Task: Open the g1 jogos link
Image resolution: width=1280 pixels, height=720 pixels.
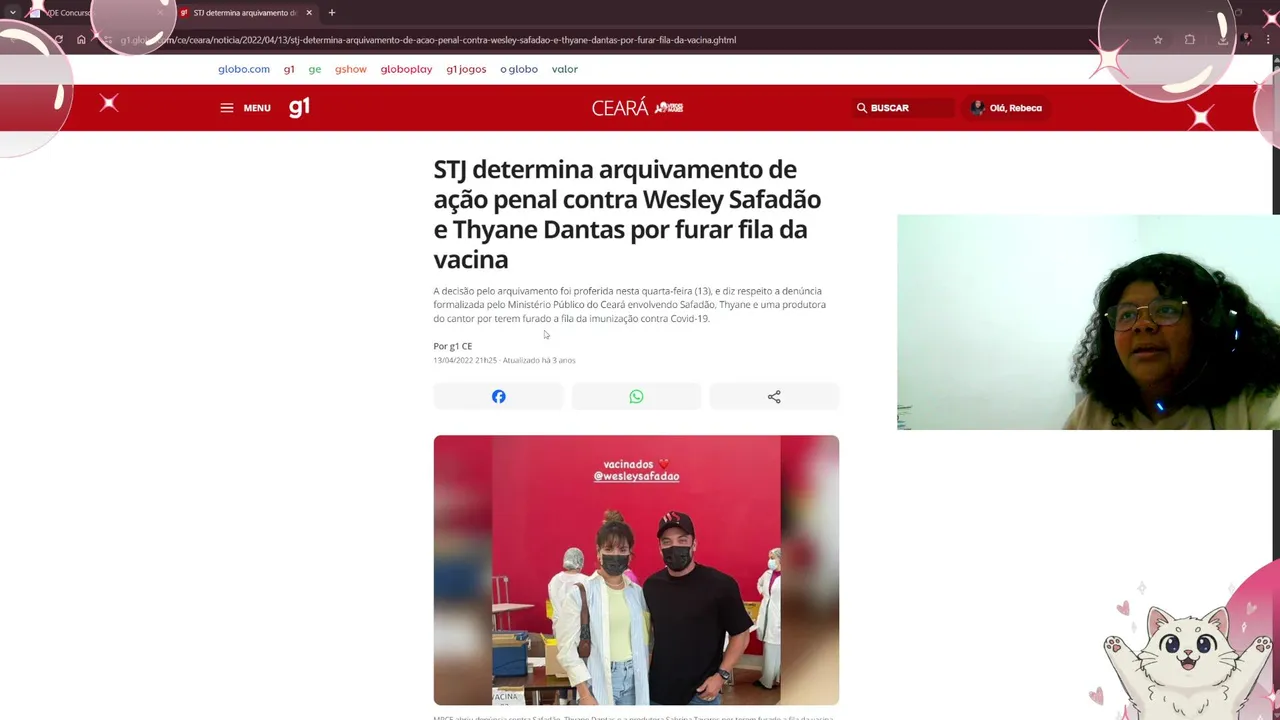Action: 466,69
